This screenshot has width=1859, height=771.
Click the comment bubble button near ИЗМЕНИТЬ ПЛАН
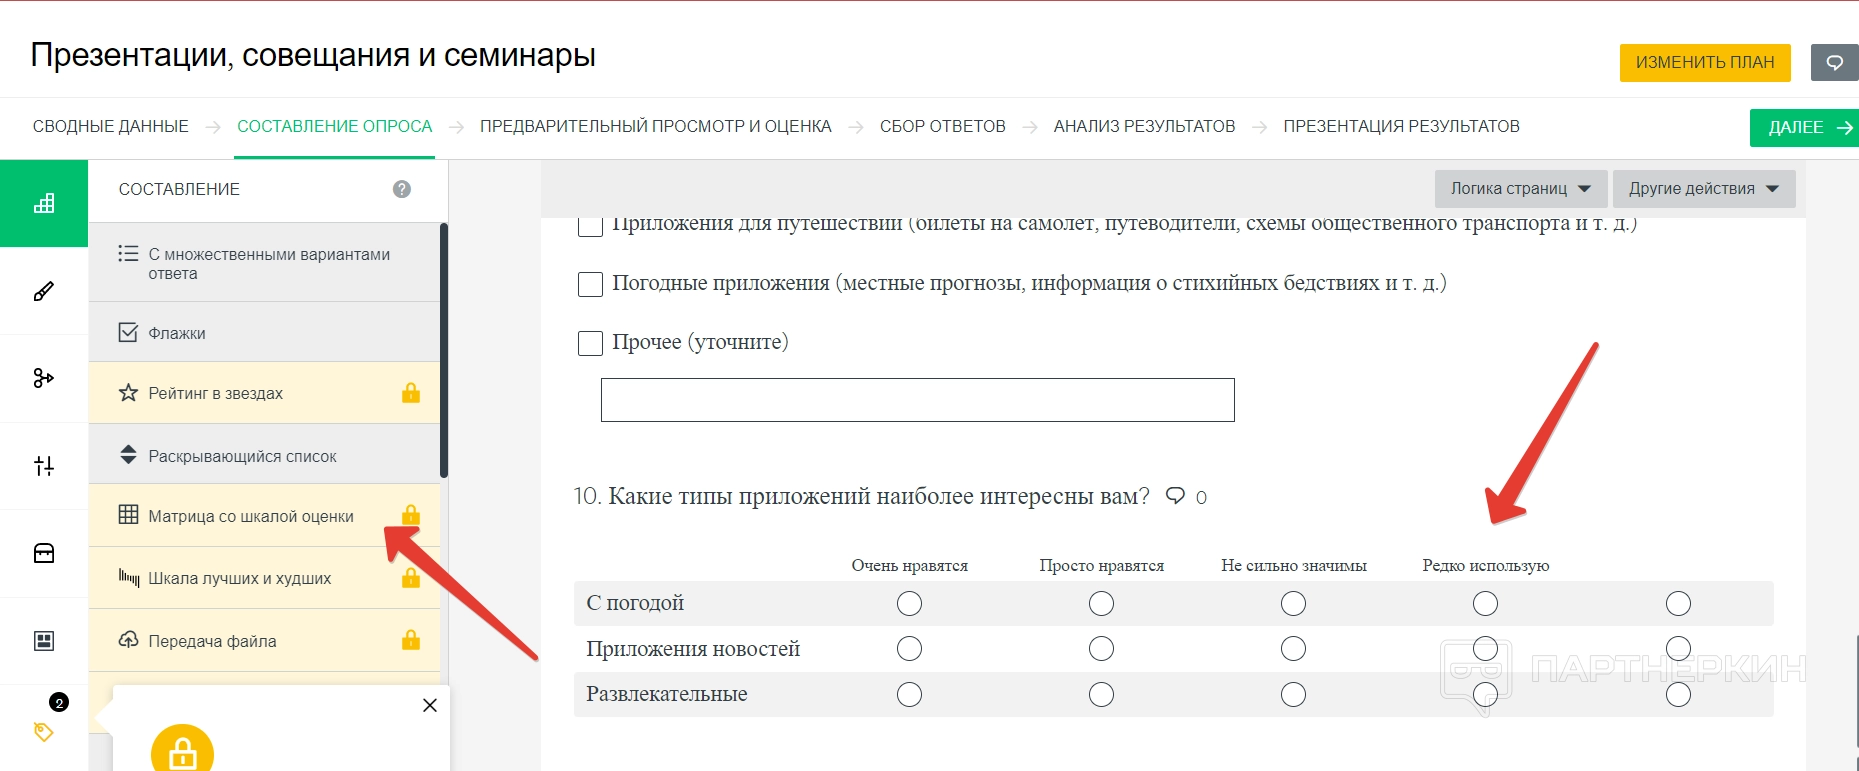coord(1835,62)
